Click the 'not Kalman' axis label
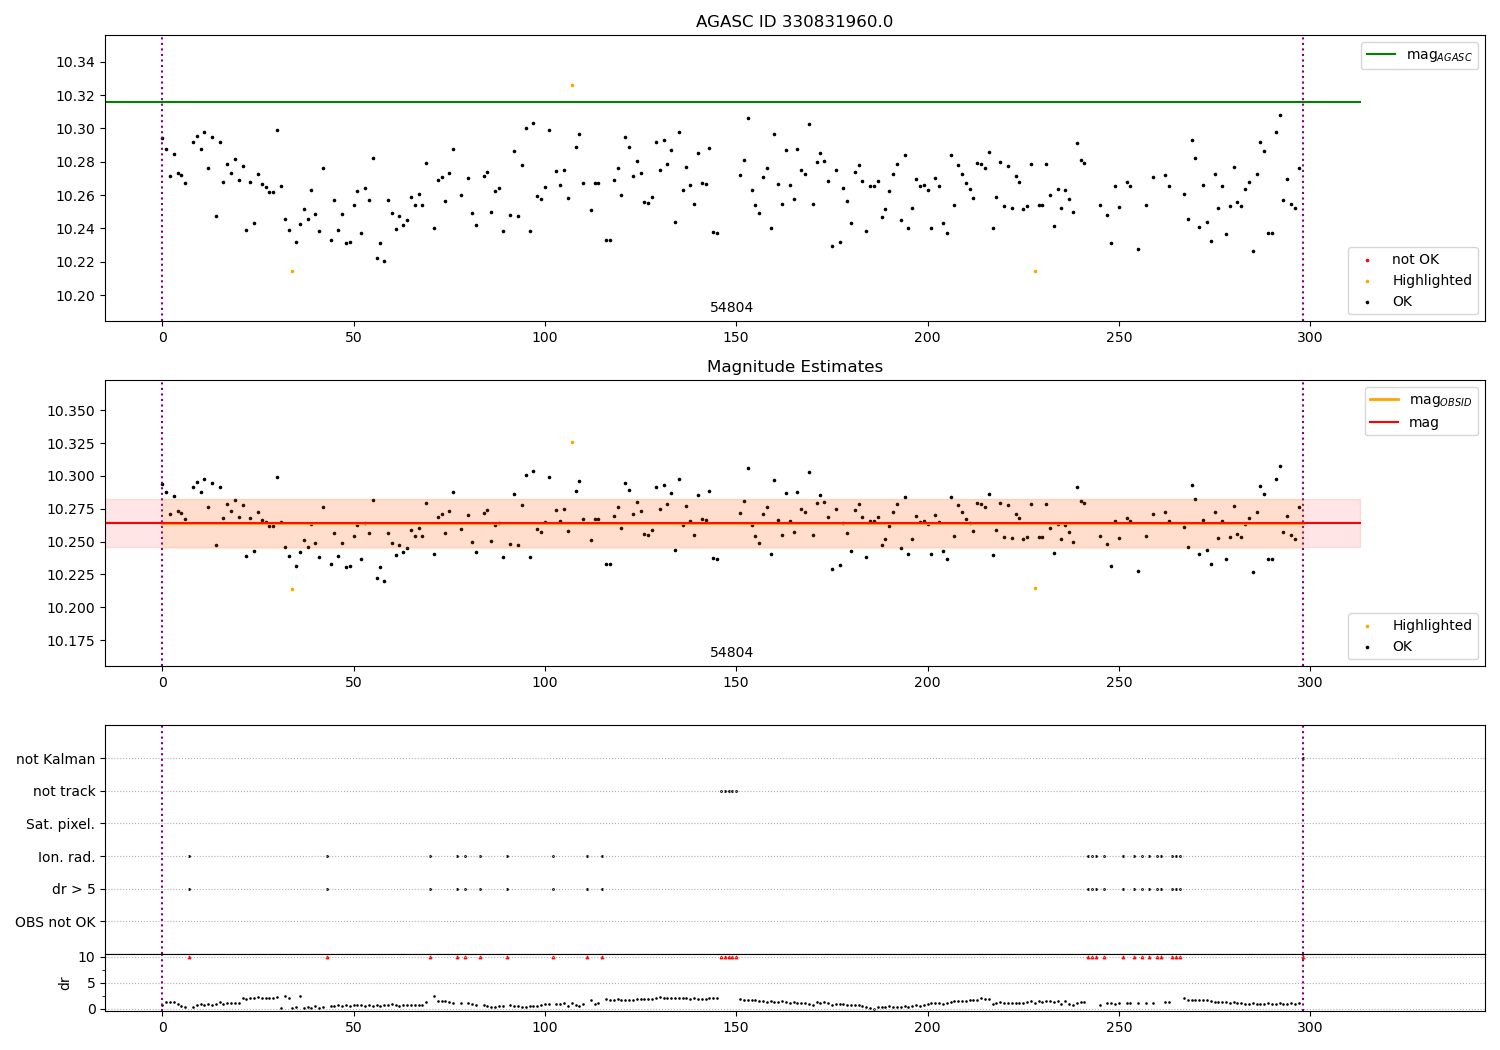Image resolution: width=1500 pixels, height=1050 pixels. pos(56,759)
